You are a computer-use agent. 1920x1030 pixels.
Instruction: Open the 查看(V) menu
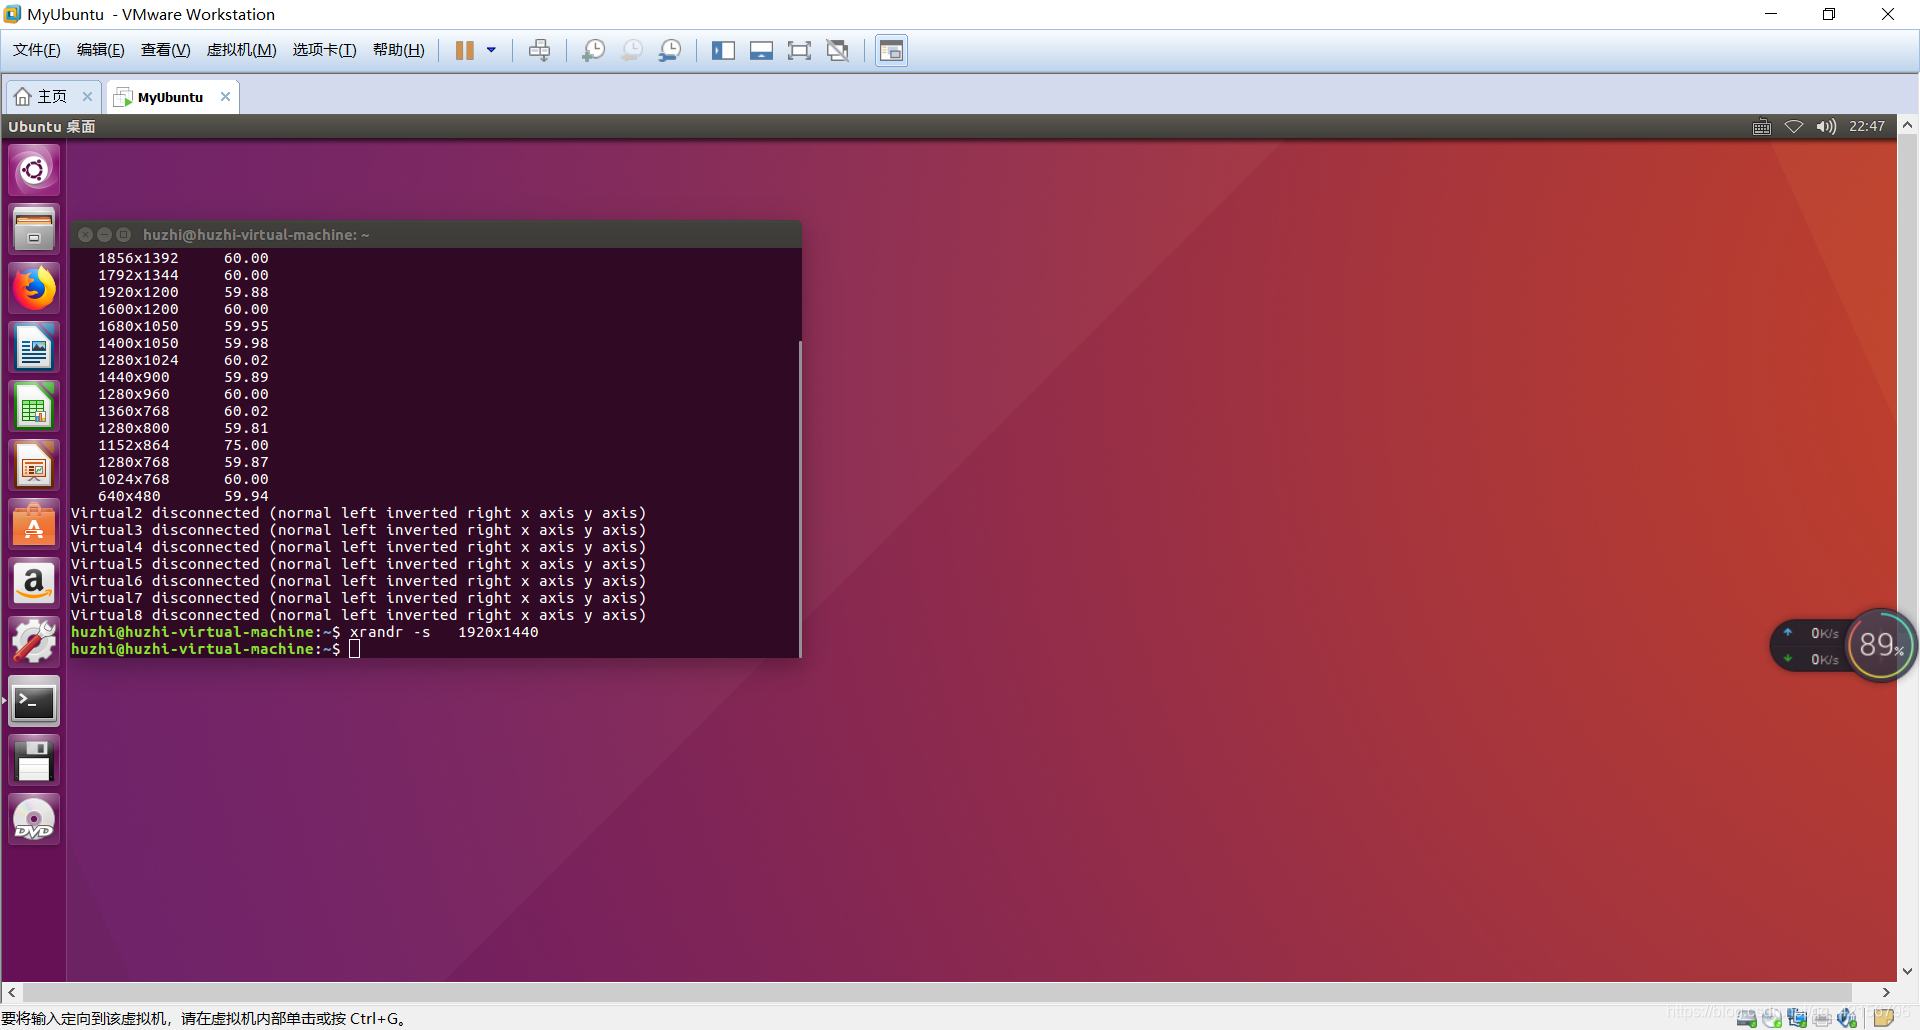(165, 50)
